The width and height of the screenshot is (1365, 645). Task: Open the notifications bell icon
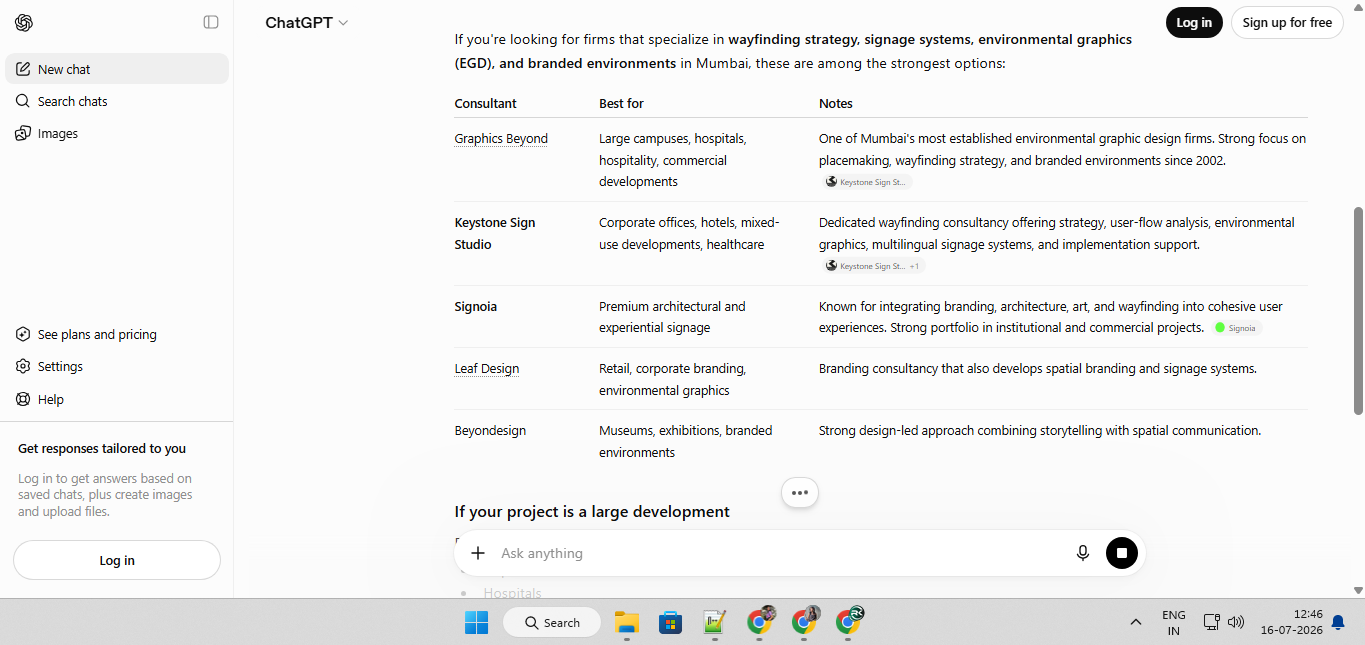pyautogui.click(x=1338, y=622)
